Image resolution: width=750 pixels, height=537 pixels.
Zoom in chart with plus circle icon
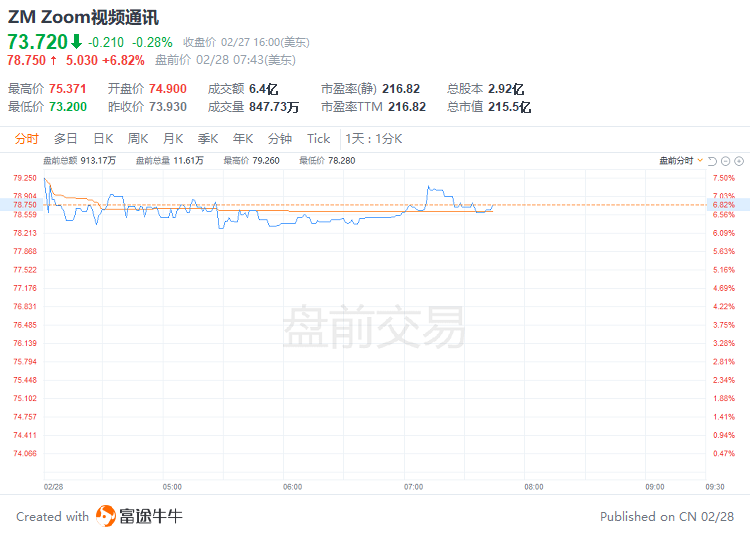click(739, 161)
